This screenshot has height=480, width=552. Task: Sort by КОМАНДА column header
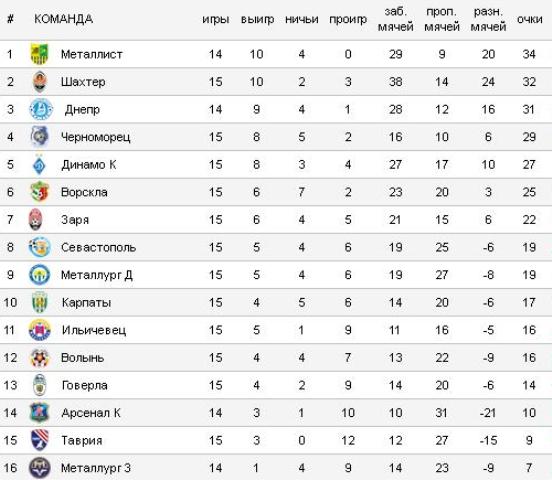(64, 19)
